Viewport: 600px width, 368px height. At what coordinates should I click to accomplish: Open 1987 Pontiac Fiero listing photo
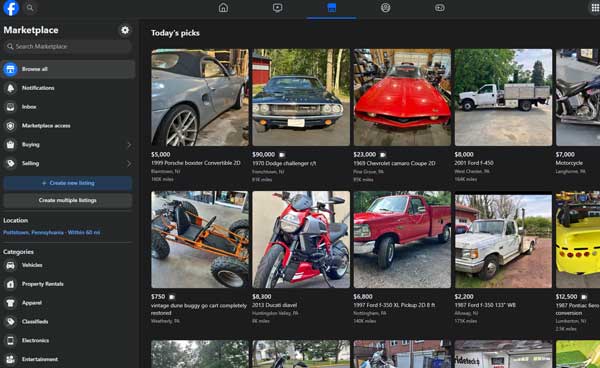coord(578,239)
